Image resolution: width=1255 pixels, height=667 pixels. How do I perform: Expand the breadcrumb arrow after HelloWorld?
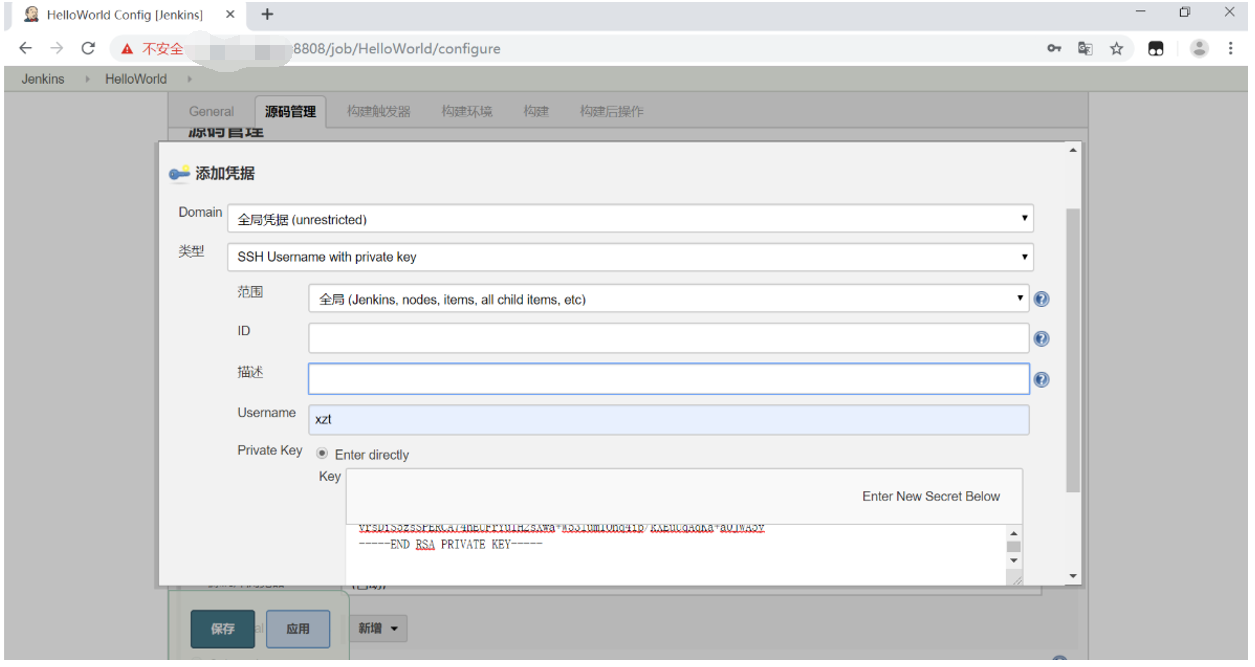point(189,79)
